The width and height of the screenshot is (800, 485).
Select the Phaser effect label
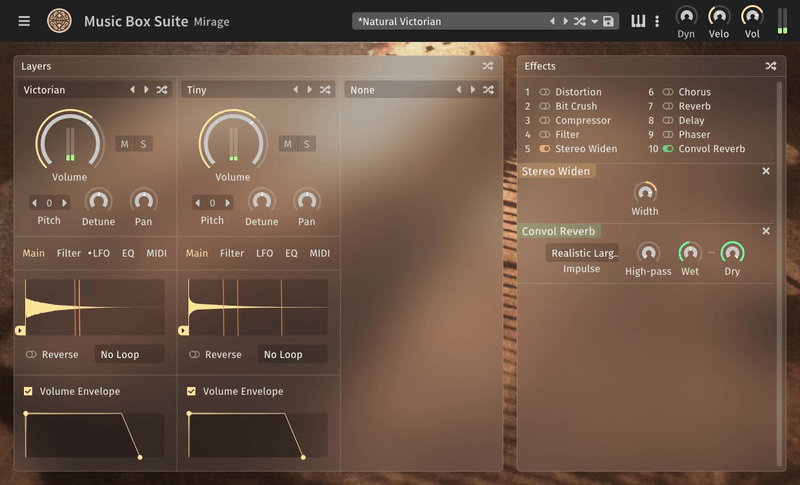[x=694, y=135]
